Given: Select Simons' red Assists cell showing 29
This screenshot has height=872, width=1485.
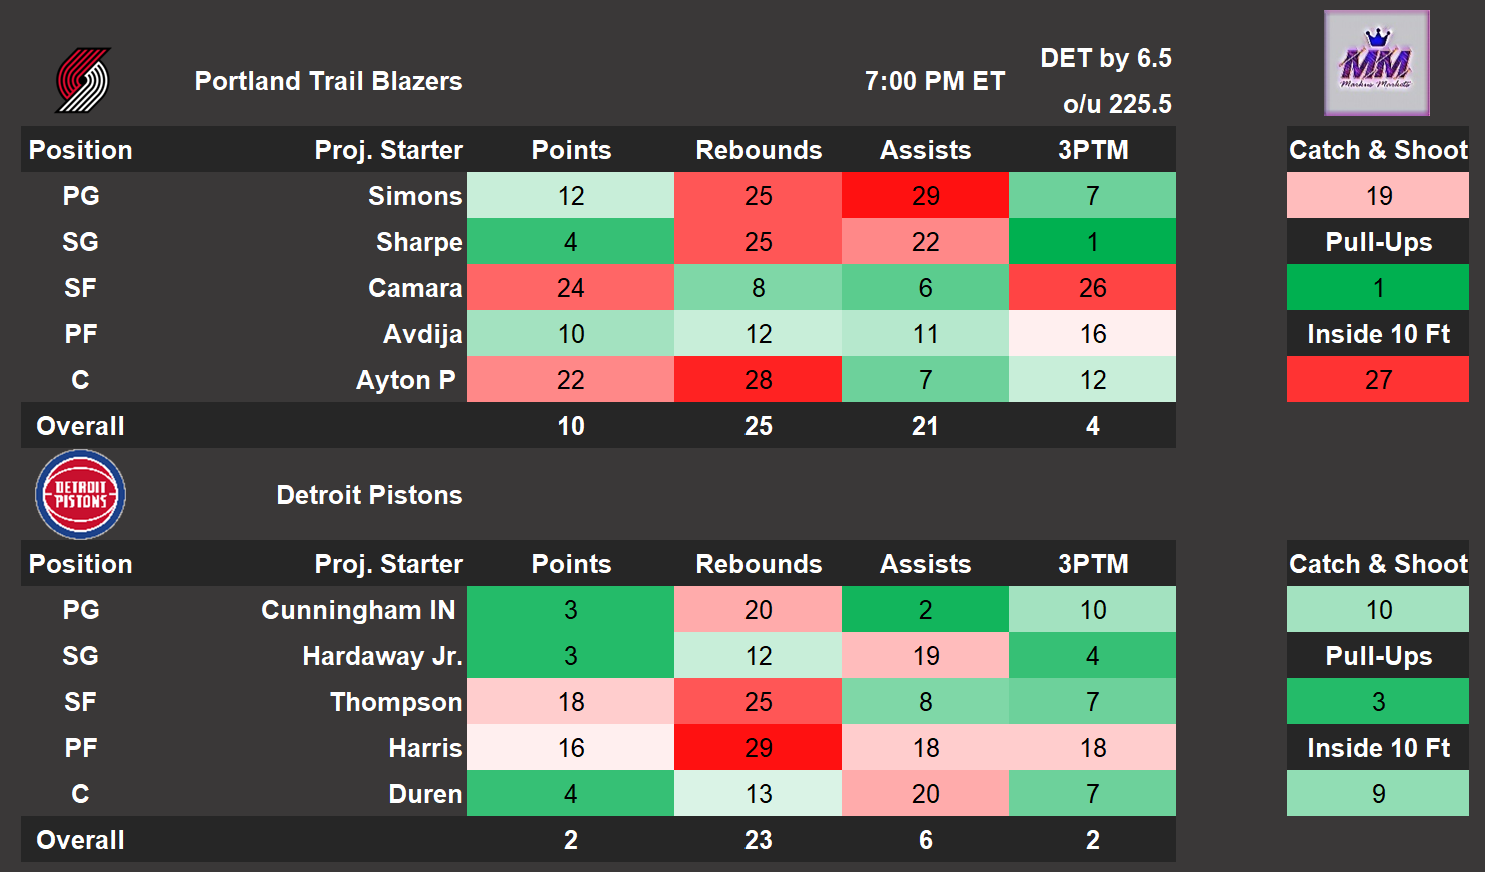Looking at the screenshot, I should point(925,196).
